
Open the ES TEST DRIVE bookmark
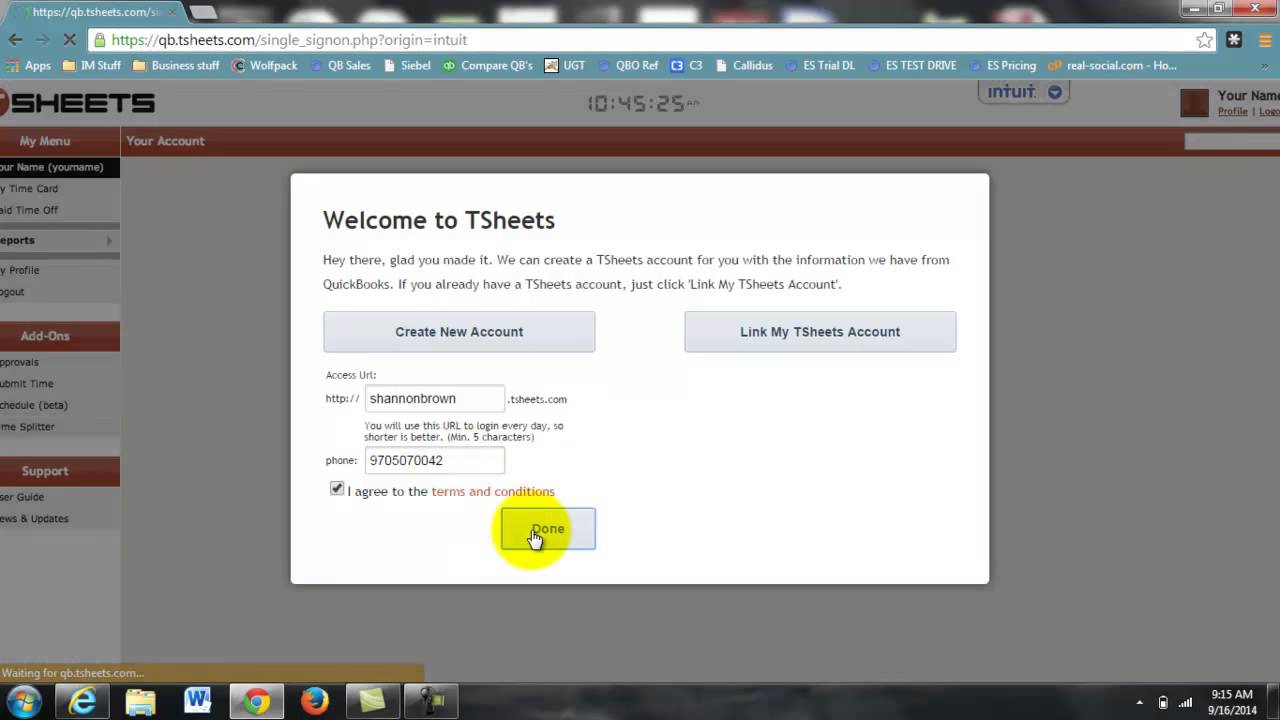tap(912, 65)
